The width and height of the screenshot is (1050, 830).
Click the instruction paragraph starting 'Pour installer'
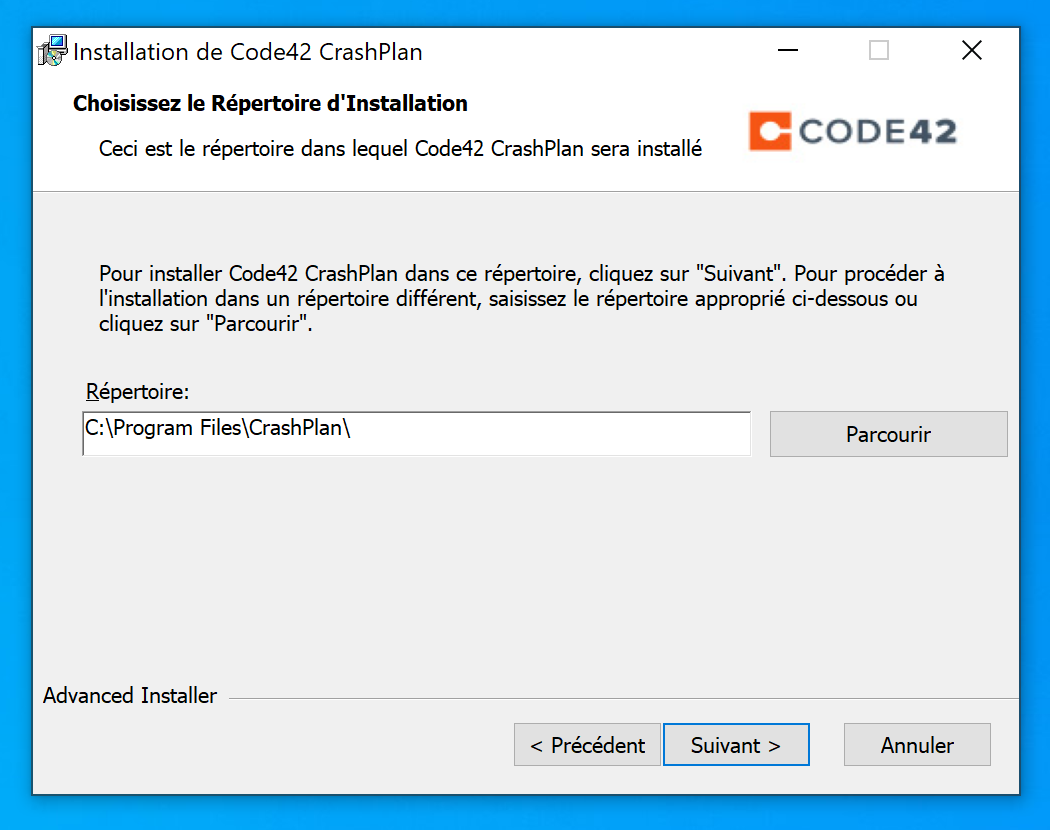[x=521, y=299]
